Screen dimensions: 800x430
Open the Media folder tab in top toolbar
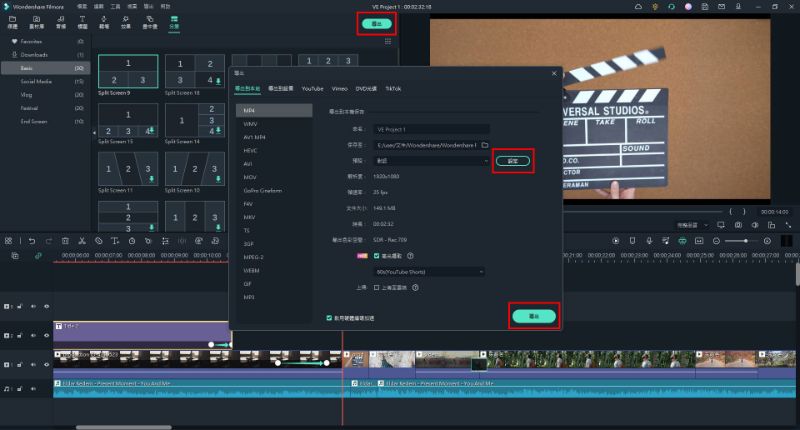tap(13, 22)
